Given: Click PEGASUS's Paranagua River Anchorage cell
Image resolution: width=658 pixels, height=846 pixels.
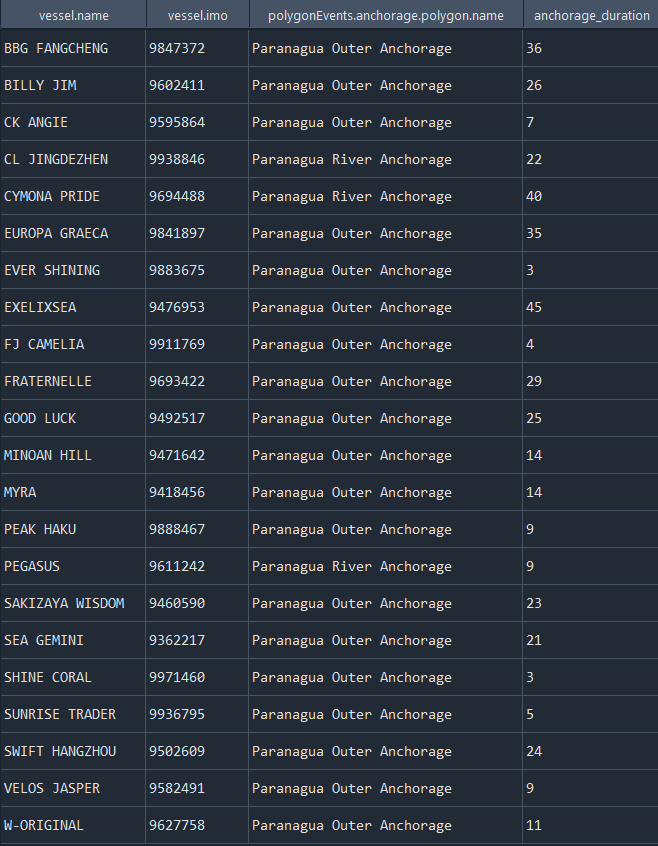Looking at the screenshot, I should click(x=352, y=567).
